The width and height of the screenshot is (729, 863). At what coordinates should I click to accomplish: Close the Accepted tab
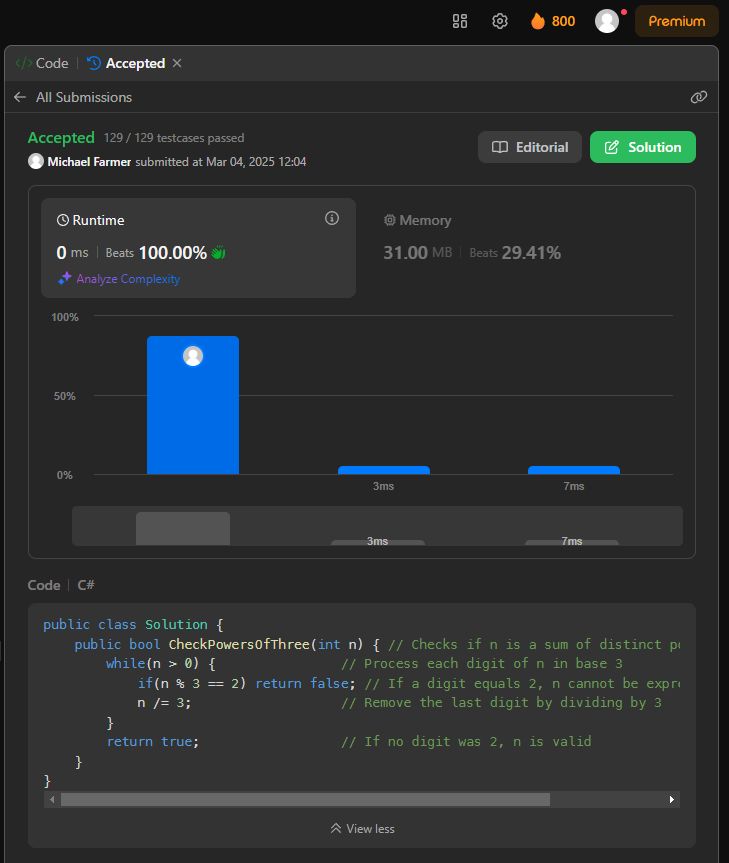[x=177, y=63]
